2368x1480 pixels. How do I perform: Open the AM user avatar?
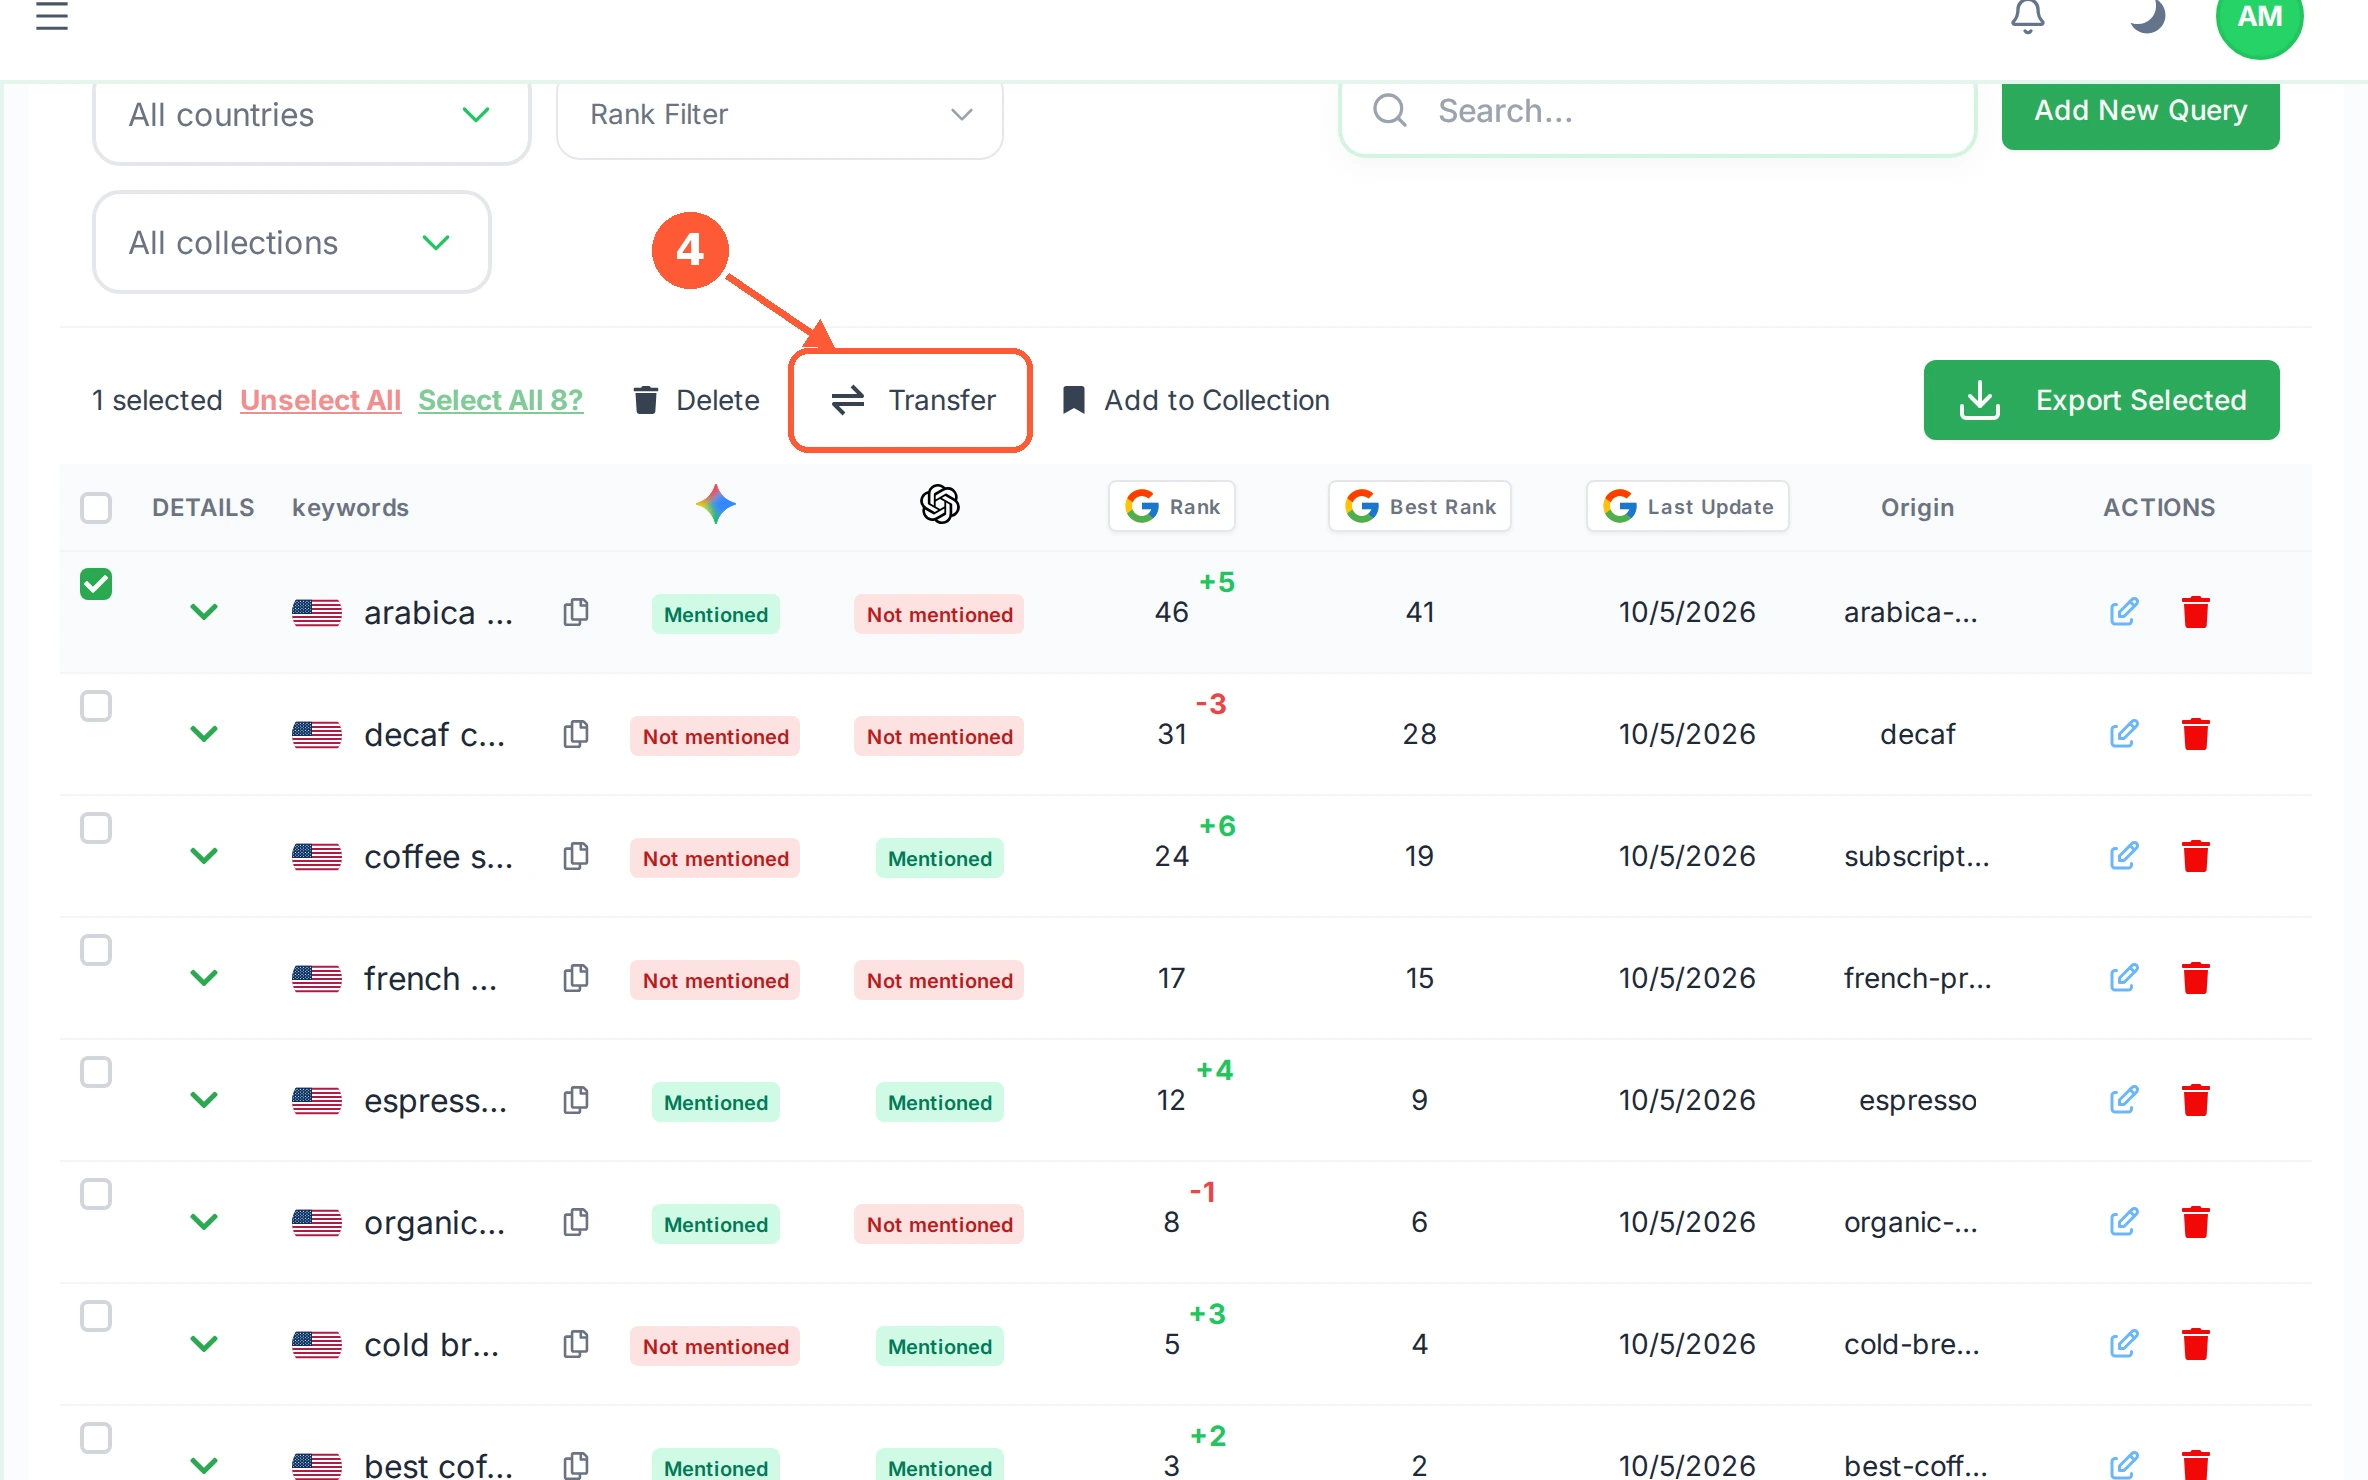(2259, 18)
